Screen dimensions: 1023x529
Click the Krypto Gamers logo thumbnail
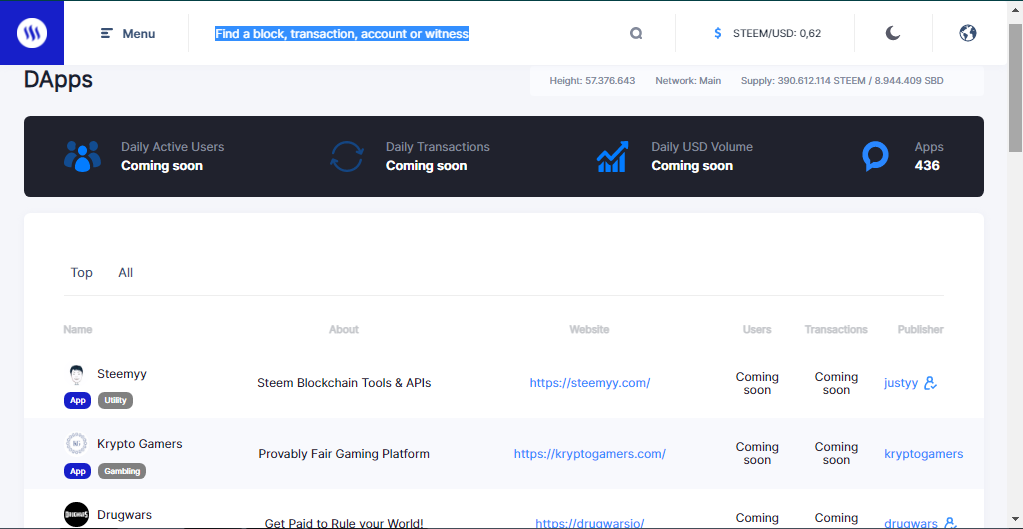click(76, 444)
